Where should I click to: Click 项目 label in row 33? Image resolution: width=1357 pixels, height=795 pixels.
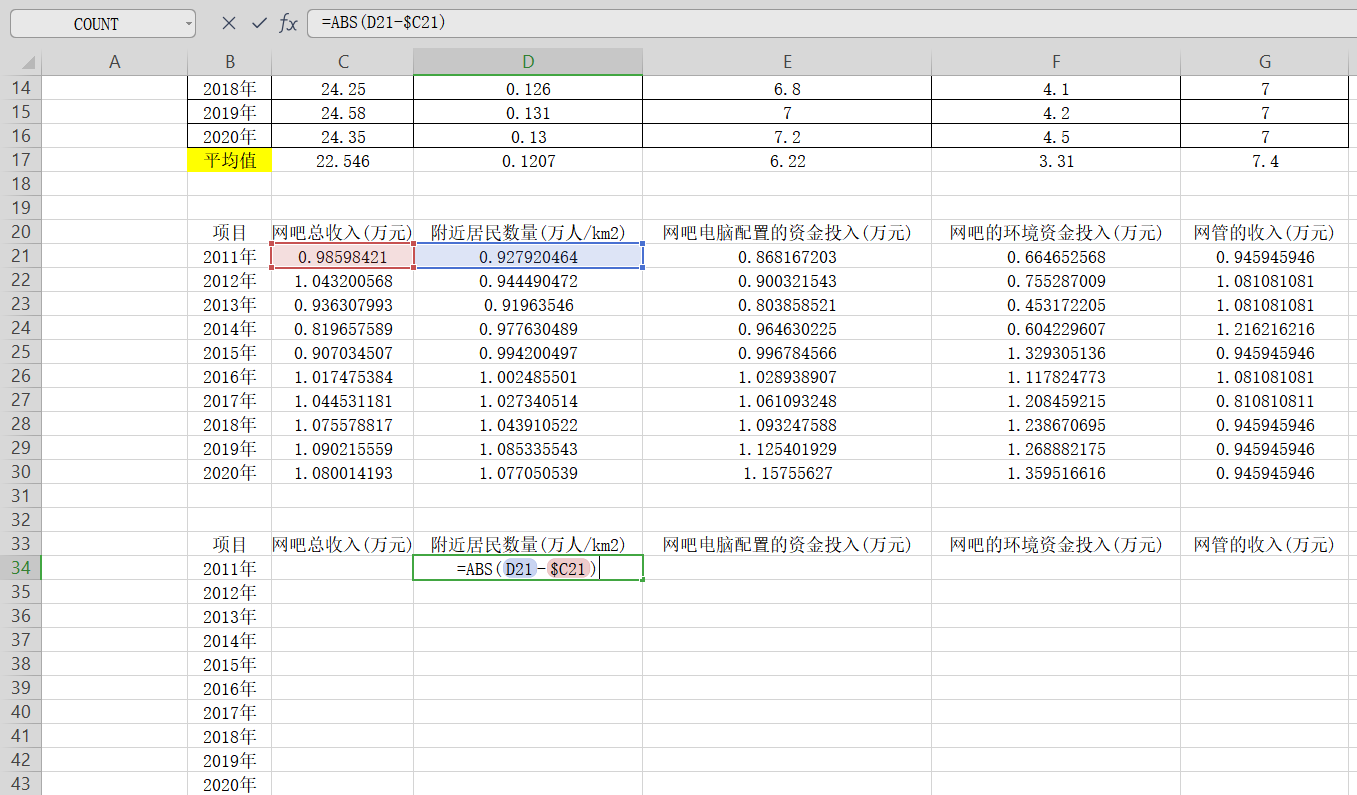tap(229, 544)
